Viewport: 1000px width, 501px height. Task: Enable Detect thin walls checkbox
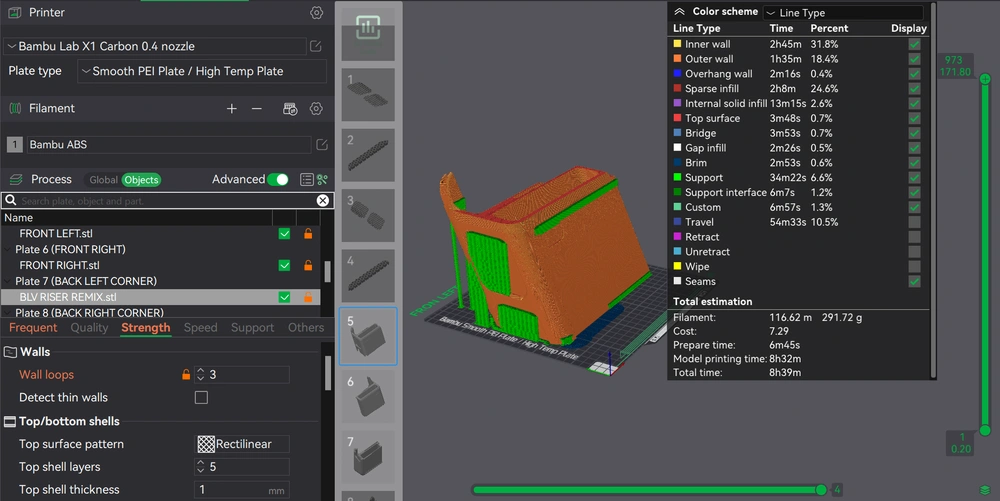201,398
